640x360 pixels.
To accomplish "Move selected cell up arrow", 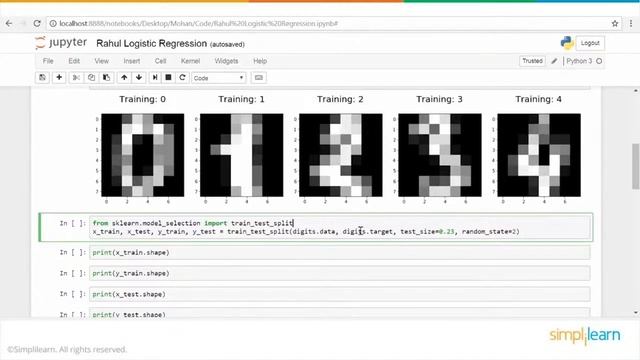I will [x=124, y=78].
